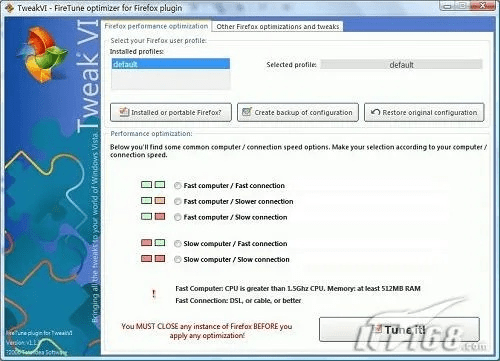Select Slow computer / Slow connection radio
The height and width of the screenshot is (361, 500).
point(178,259)
